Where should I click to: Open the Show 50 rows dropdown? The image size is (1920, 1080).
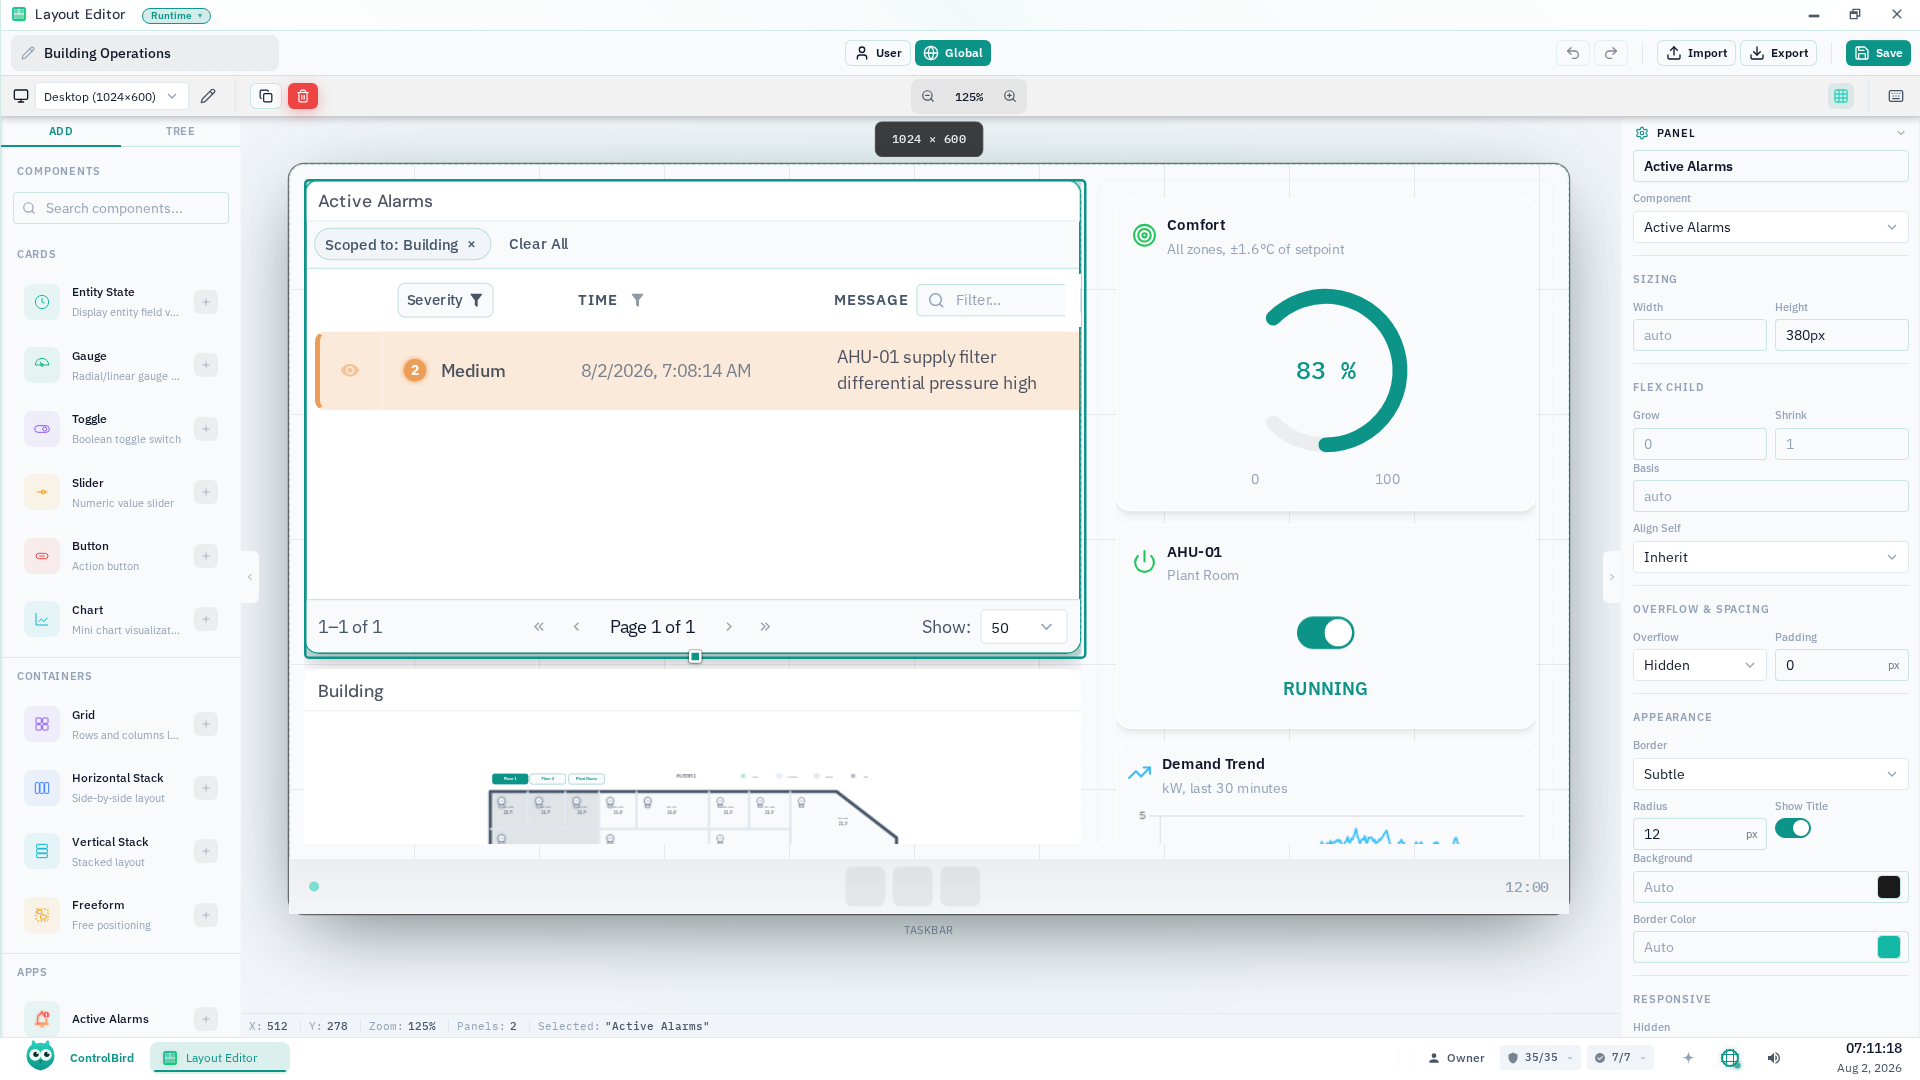(x=1023, y=627)
